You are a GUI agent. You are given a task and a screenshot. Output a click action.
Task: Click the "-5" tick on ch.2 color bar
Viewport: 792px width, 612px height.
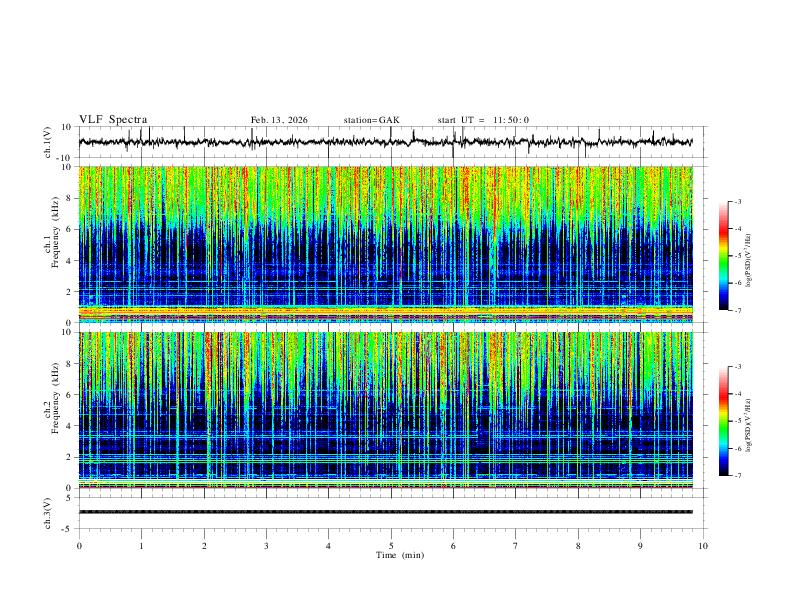737,421
